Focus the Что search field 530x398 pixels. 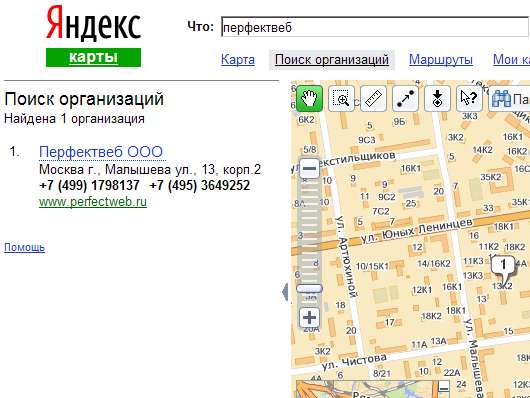tap(375, 27)
